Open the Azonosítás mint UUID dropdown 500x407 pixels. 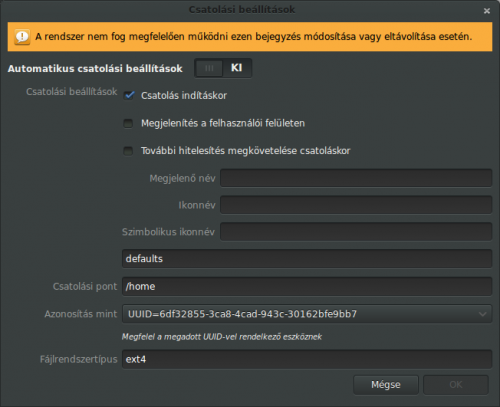click(x=307, y=314)
